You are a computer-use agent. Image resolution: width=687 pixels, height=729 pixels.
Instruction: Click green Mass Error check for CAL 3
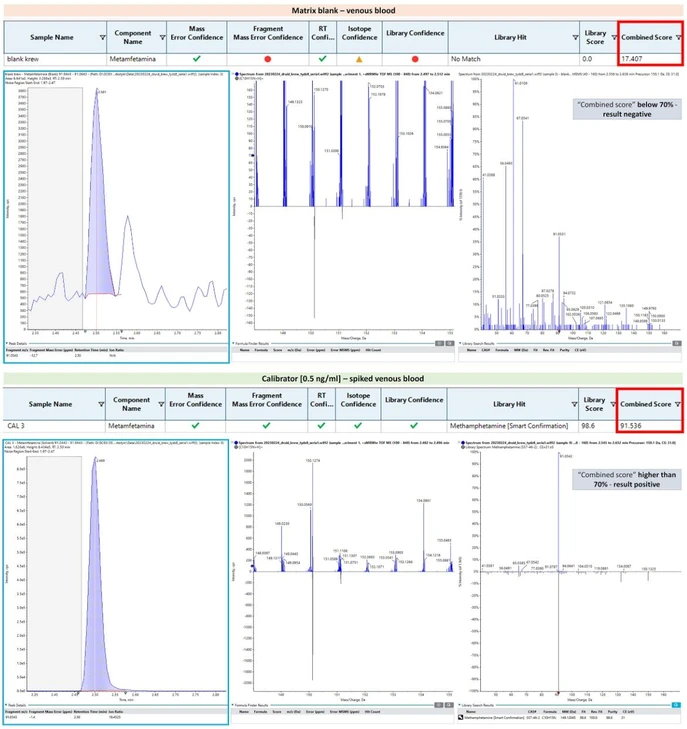[195, 425]
